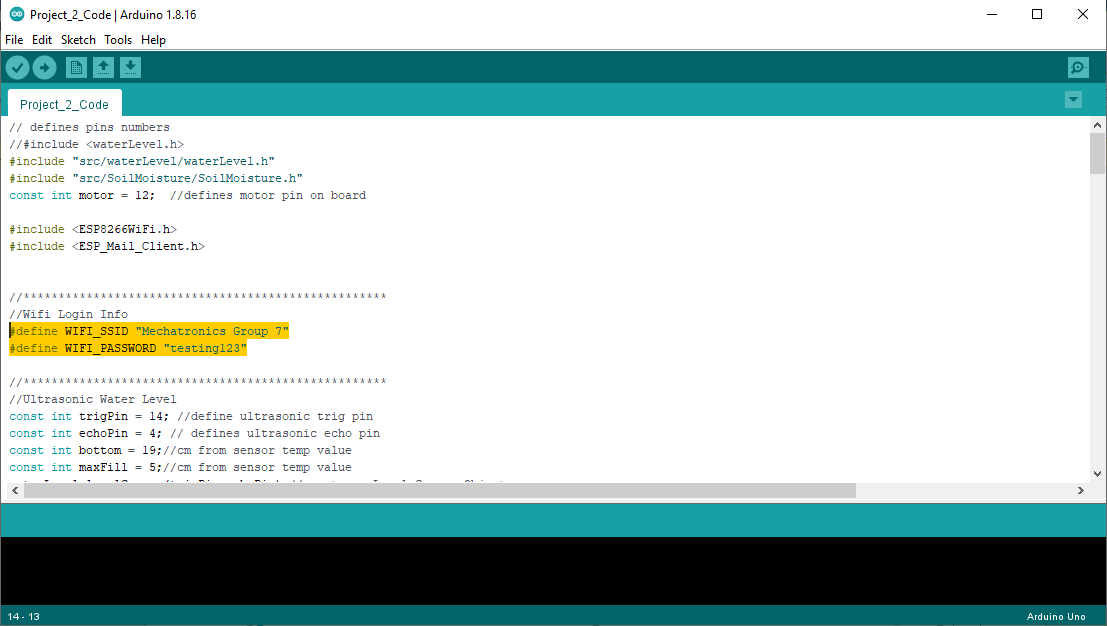Click the vertical scrollbar down arrow
The width and height of the screenshot is (1107, 626).
tap(1097, 474)
